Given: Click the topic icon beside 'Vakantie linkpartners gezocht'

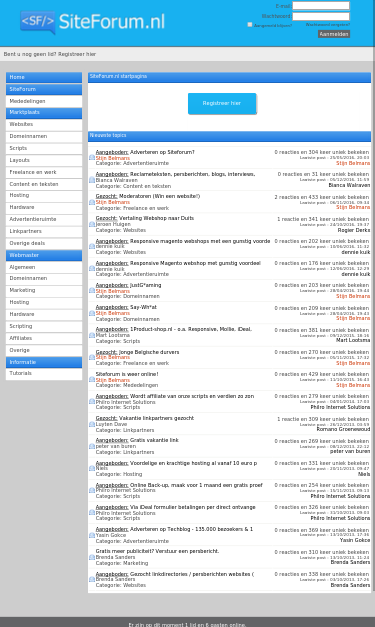Looking at the screenshot, I should [x=92, y=424].
